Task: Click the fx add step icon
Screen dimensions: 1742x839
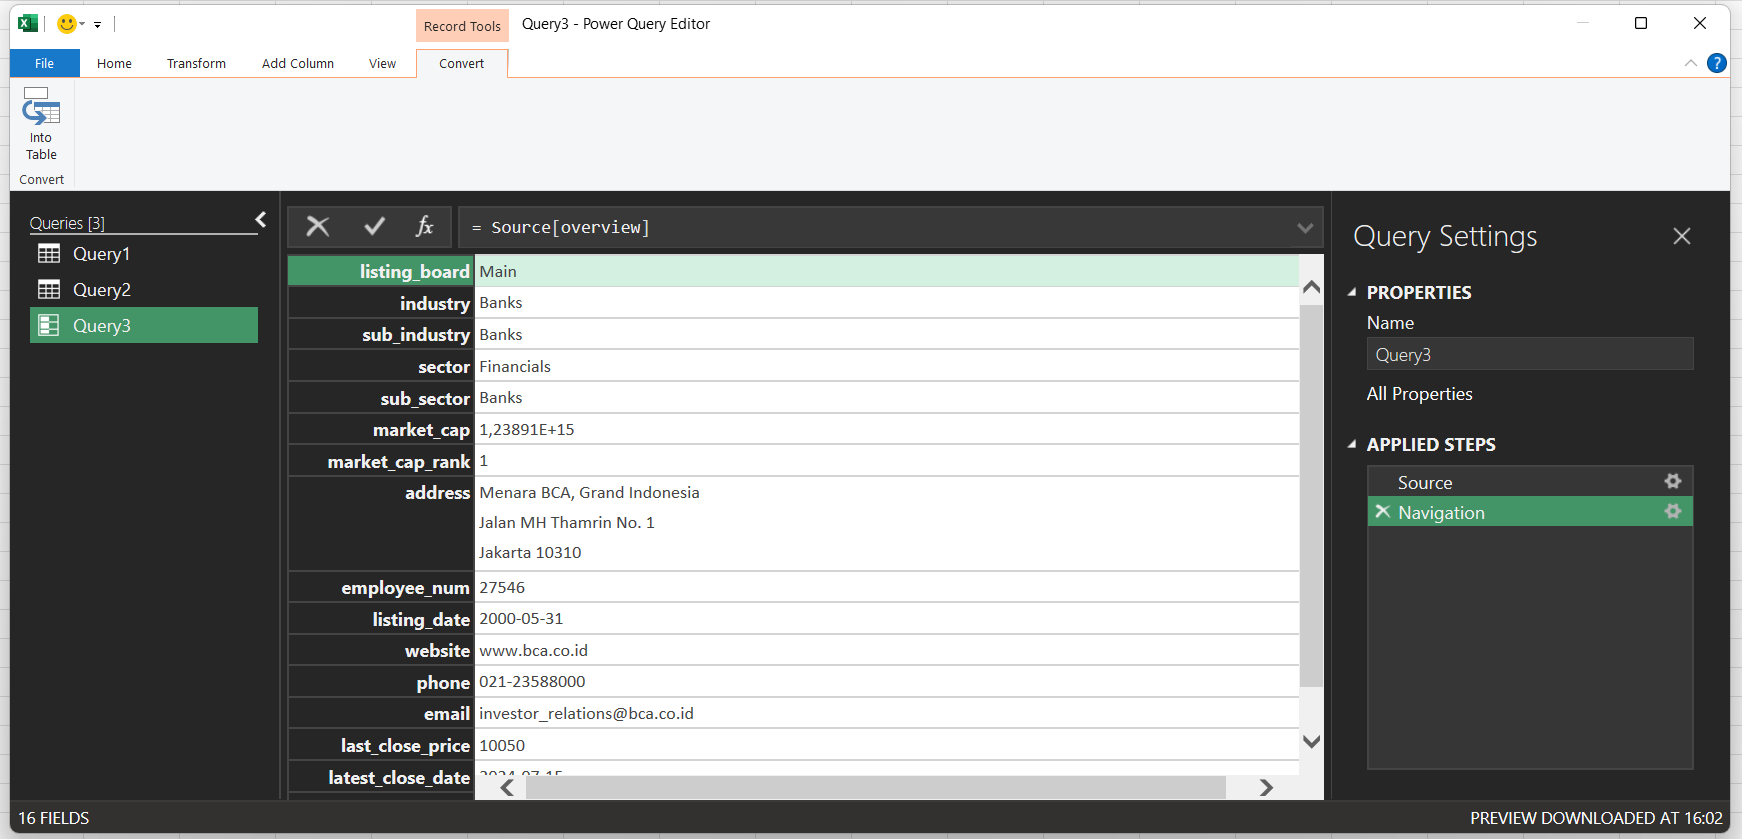Action: click(x=424, y=227)
